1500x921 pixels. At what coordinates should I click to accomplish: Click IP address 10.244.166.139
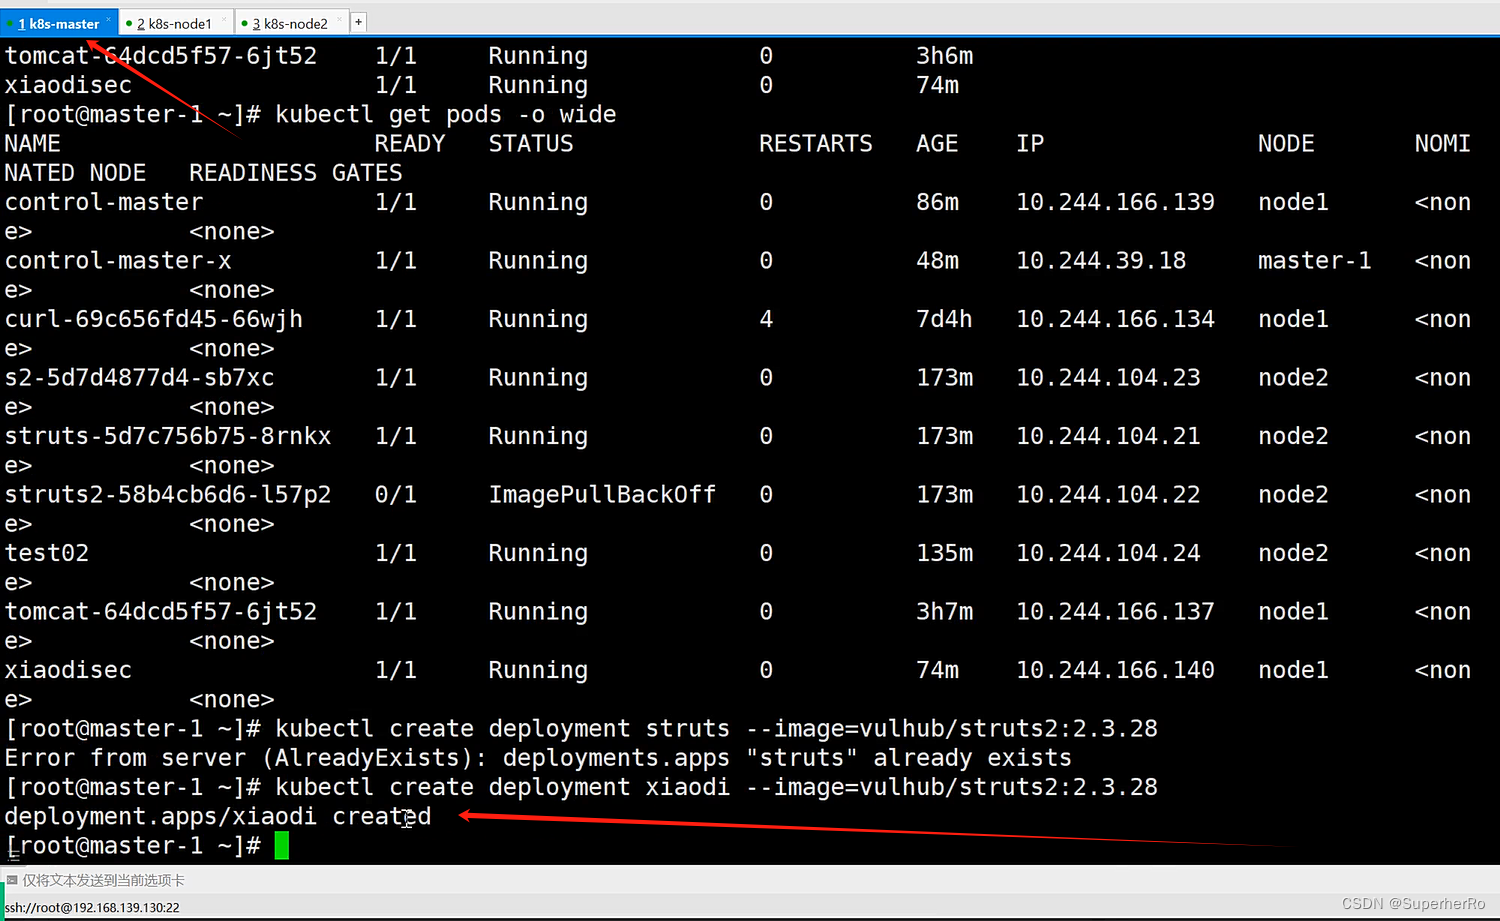point(1115,202)
